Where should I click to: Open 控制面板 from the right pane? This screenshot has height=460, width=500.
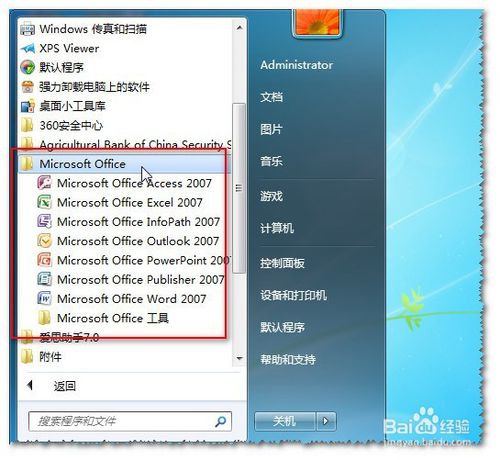(x=282, y=263)
